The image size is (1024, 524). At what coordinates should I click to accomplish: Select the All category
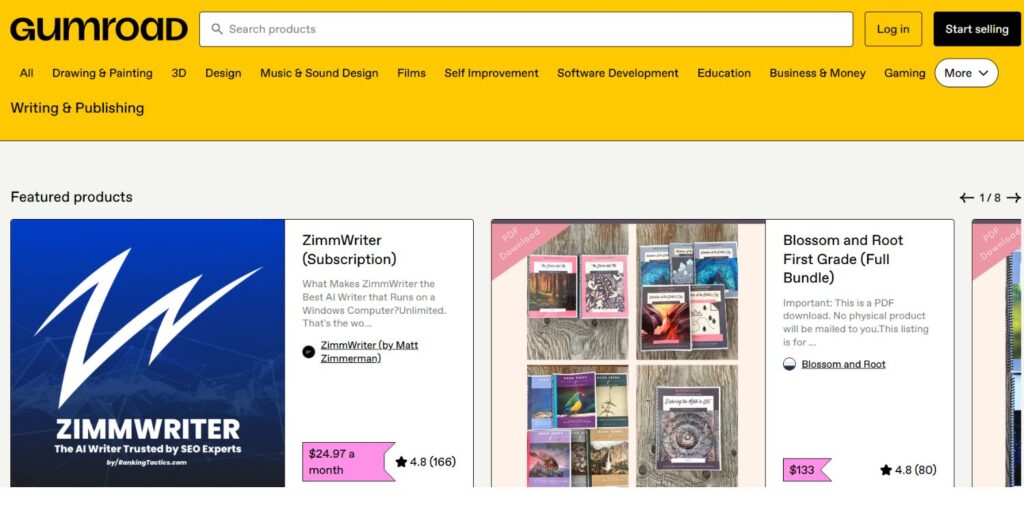click(x=27, y=73)
